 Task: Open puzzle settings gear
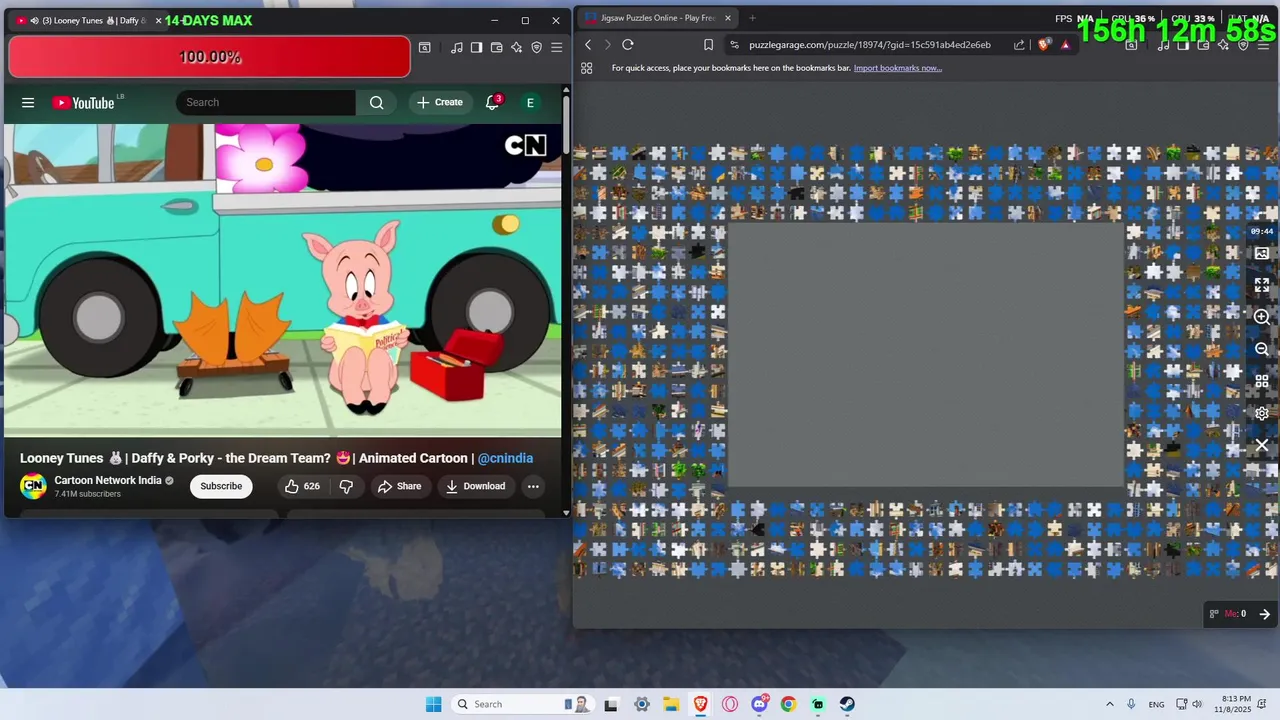[1262, 413]
